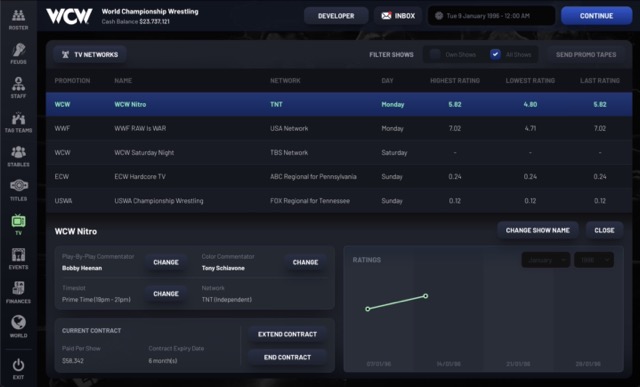Viewport: 640px width, 387px height.
Task: Open the 1996 year dropdown
Action: 594,260
